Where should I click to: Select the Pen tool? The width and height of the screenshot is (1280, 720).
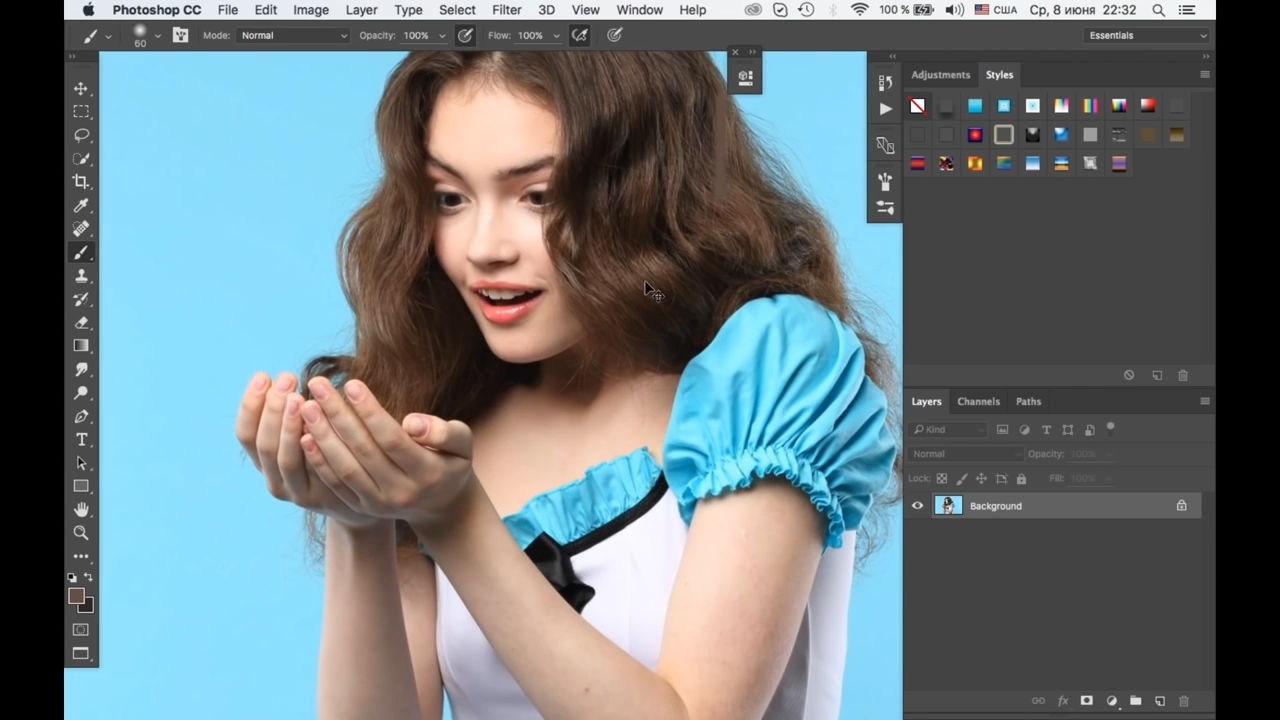81,416
